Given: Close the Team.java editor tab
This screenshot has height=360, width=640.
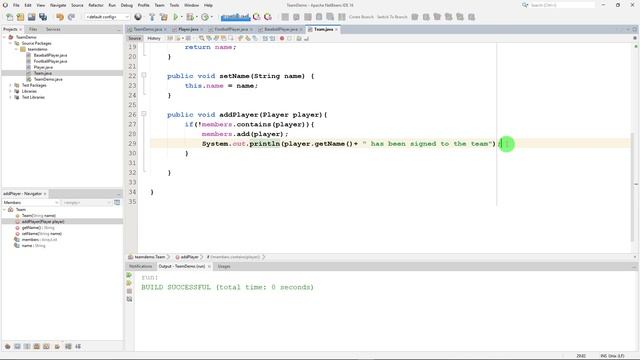Looking at the screenshot, I should tap(336, 29).
